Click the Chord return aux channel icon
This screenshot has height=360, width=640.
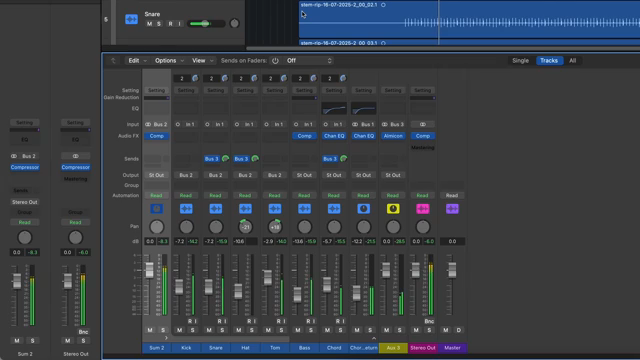tap(364, 209)
